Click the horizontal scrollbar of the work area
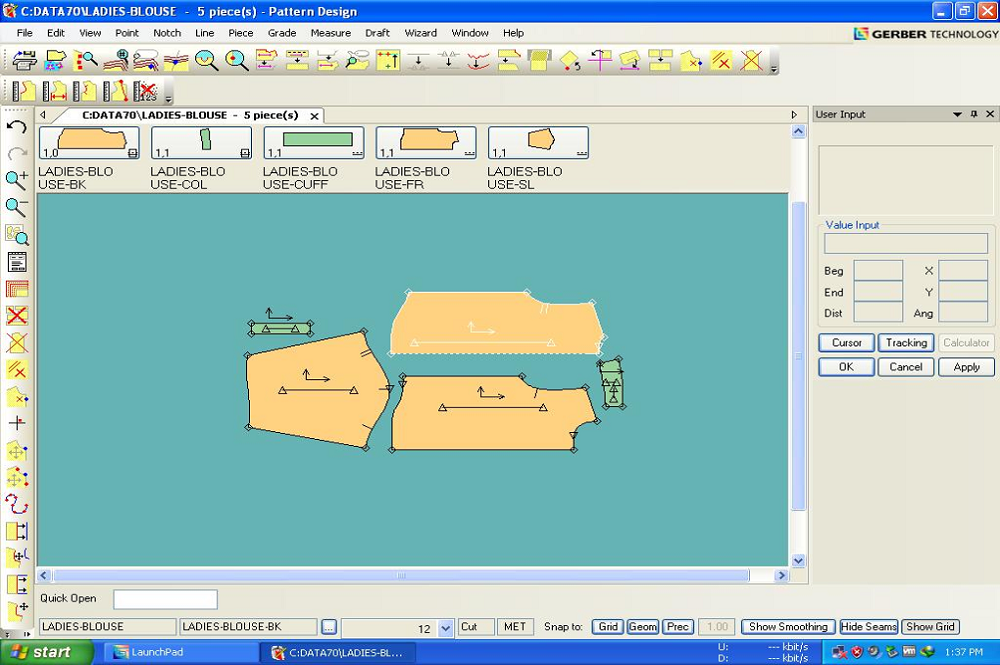 [400, 576]
